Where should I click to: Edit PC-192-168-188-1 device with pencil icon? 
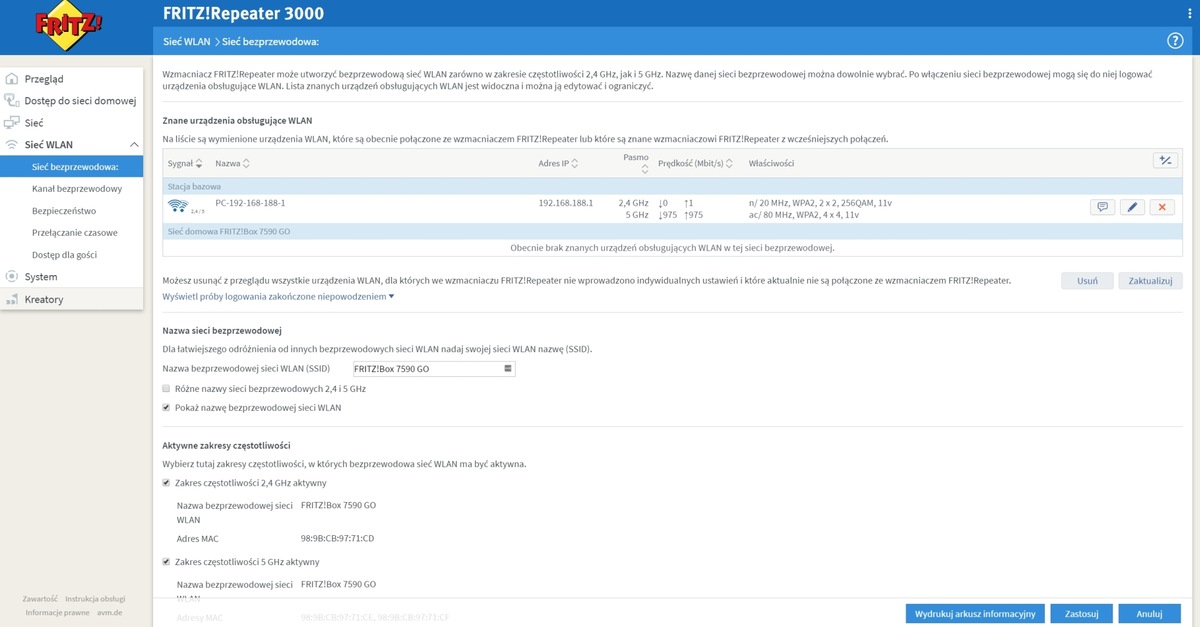pos(1132,207)
